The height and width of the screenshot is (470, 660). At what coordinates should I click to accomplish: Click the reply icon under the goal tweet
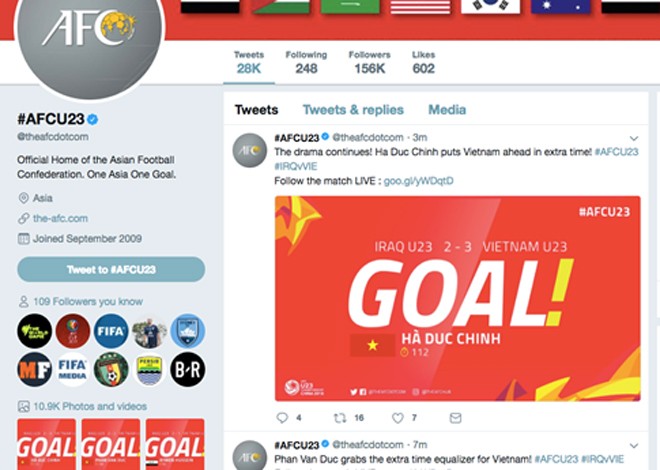click(282, 417)
